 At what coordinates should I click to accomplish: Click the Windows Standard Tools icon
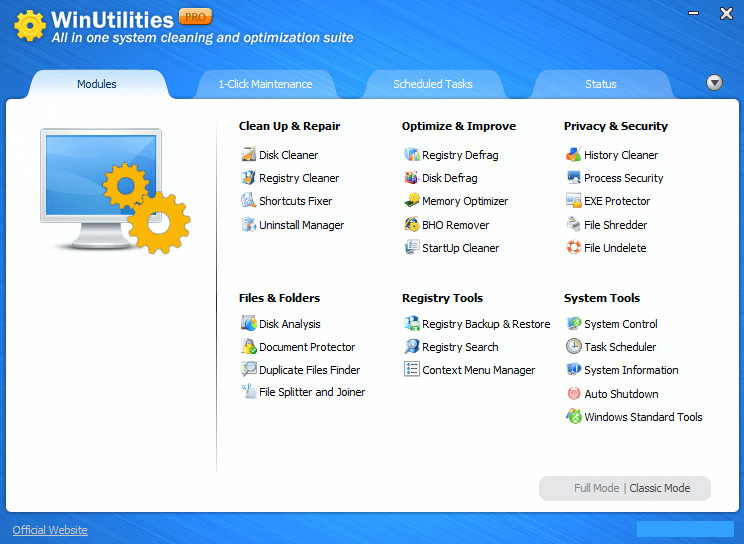(574, 416)
